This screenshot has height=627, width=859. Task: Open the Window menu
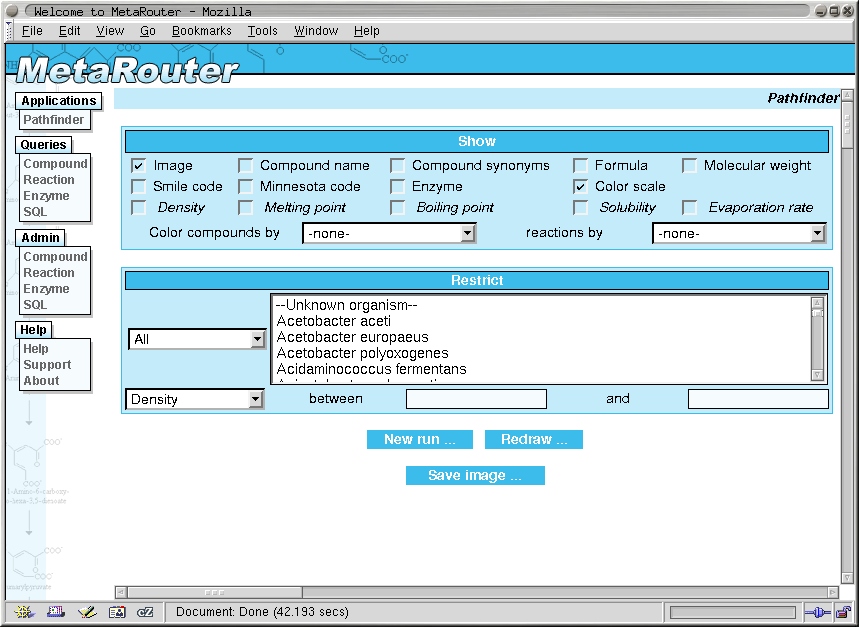coord(316,31)
